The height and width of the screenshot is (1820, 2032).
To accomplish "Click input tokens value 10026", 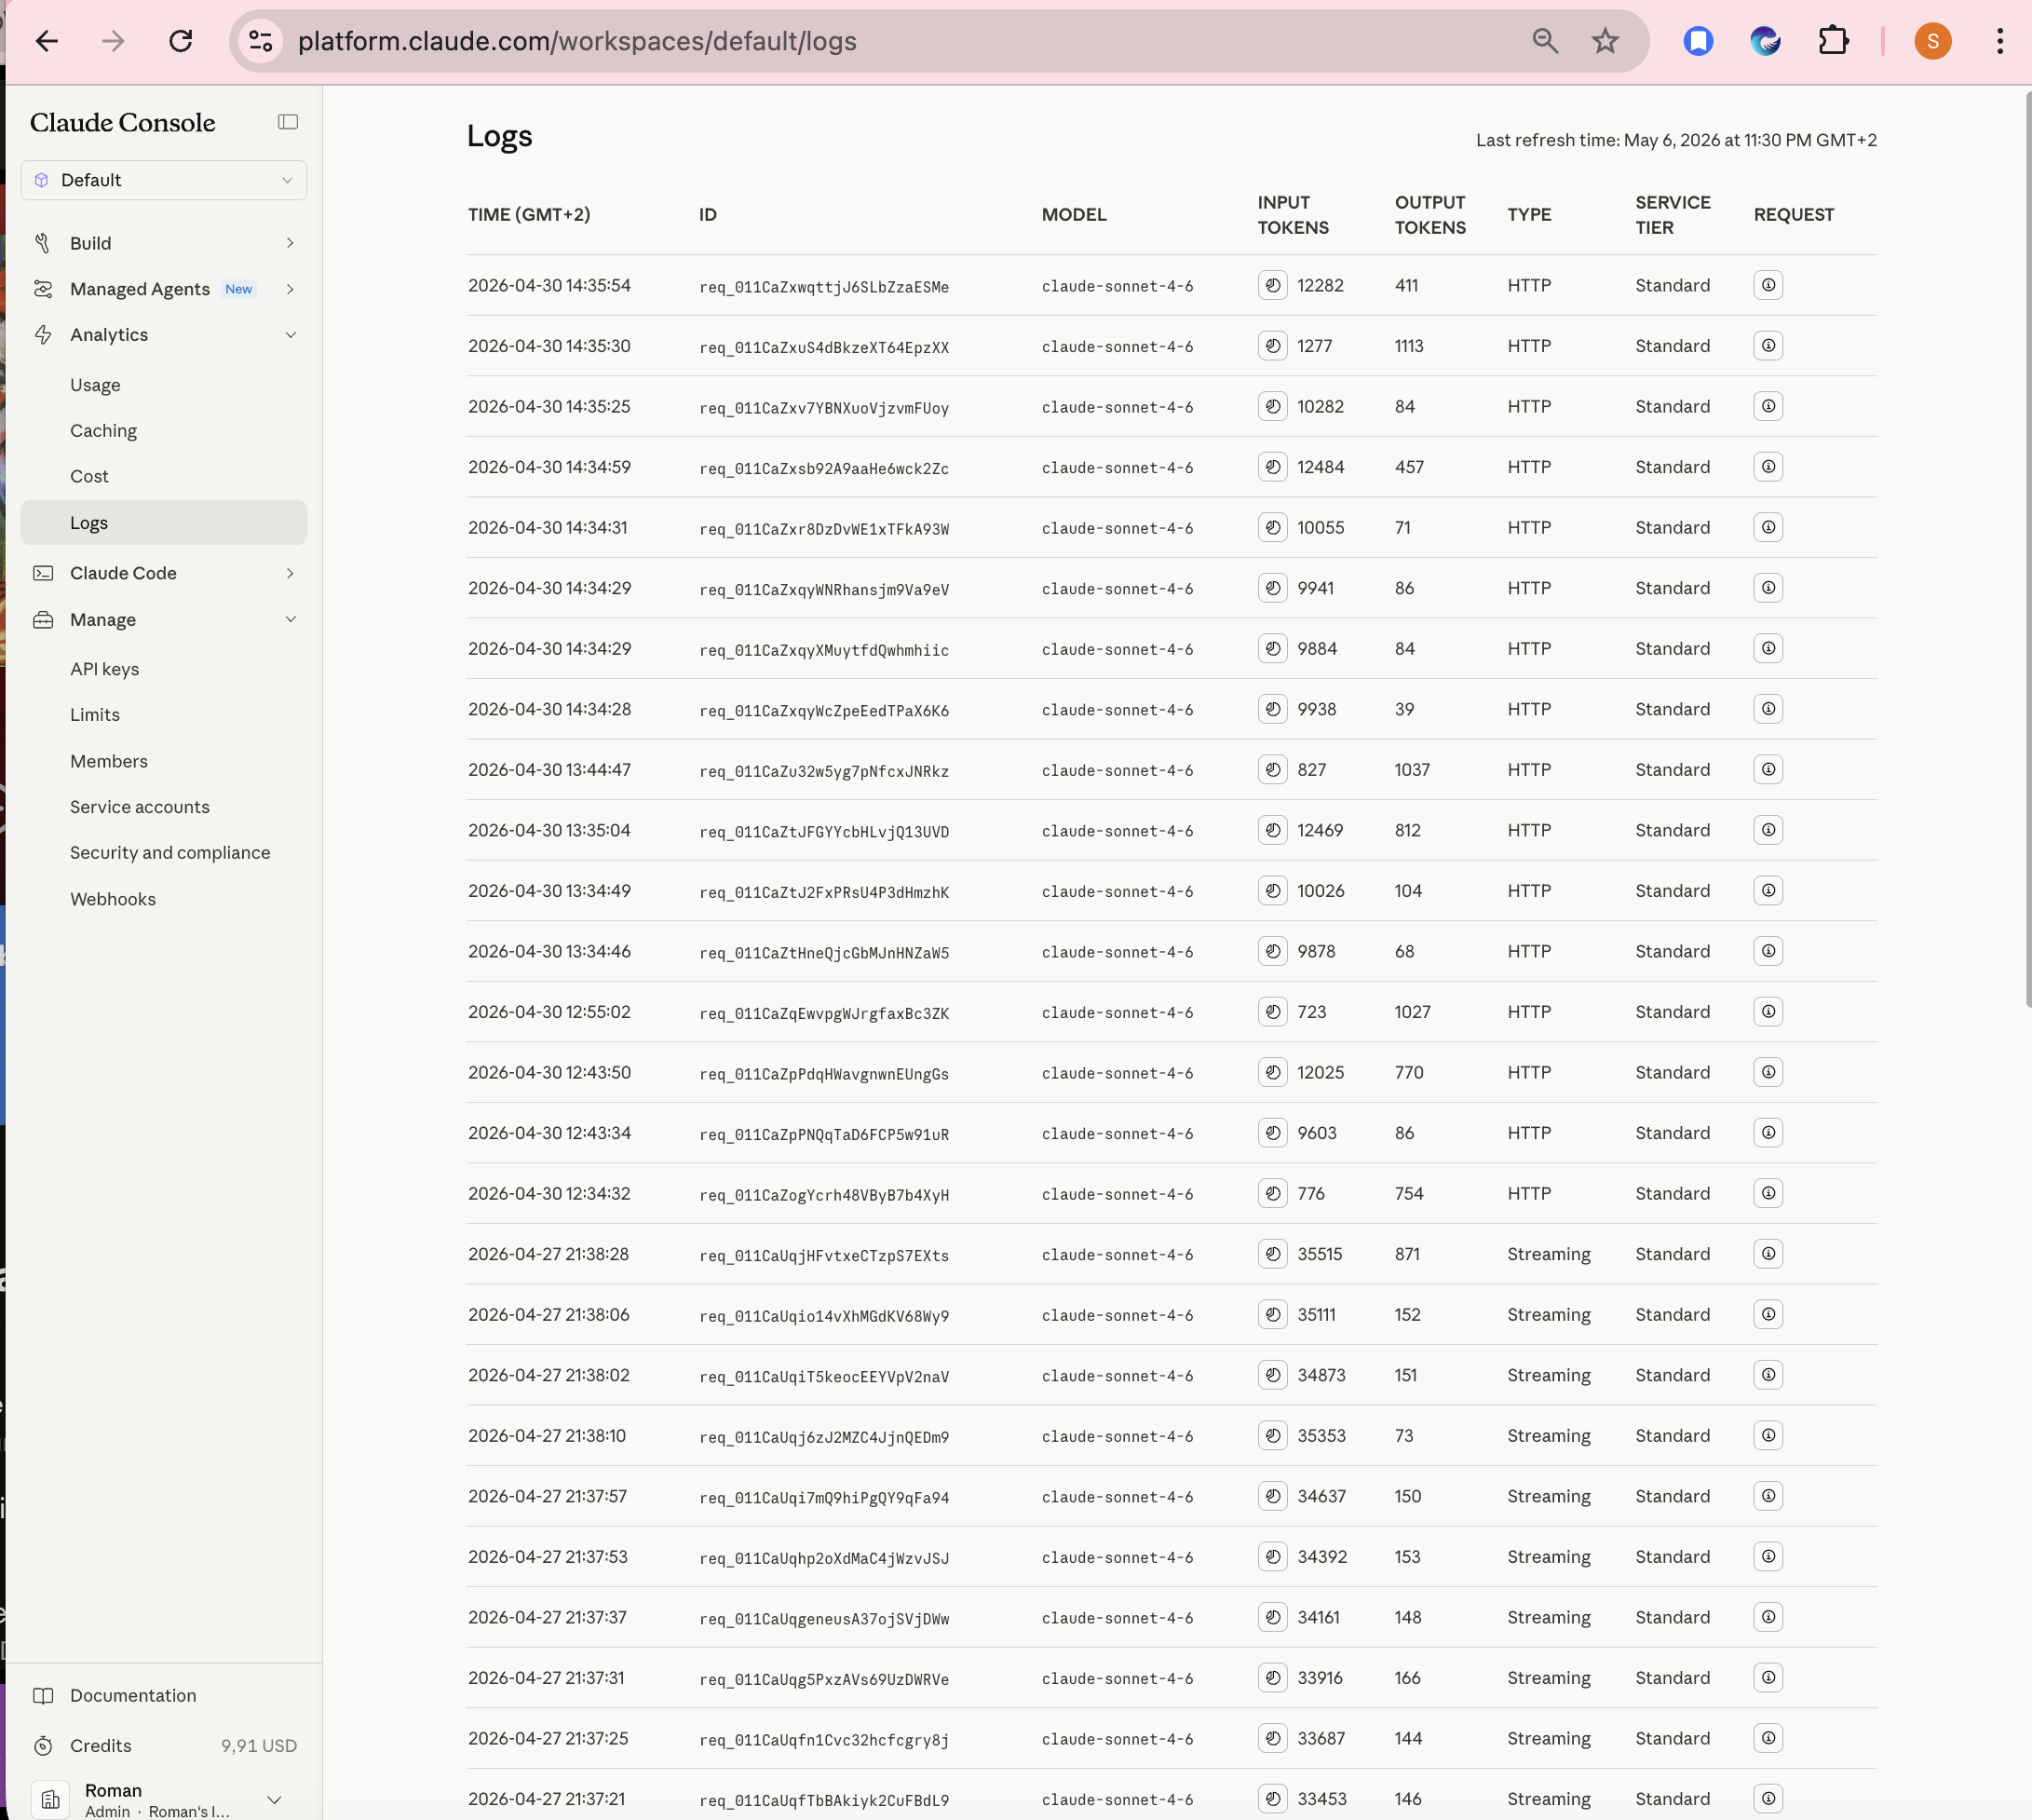I will 1320,891.
